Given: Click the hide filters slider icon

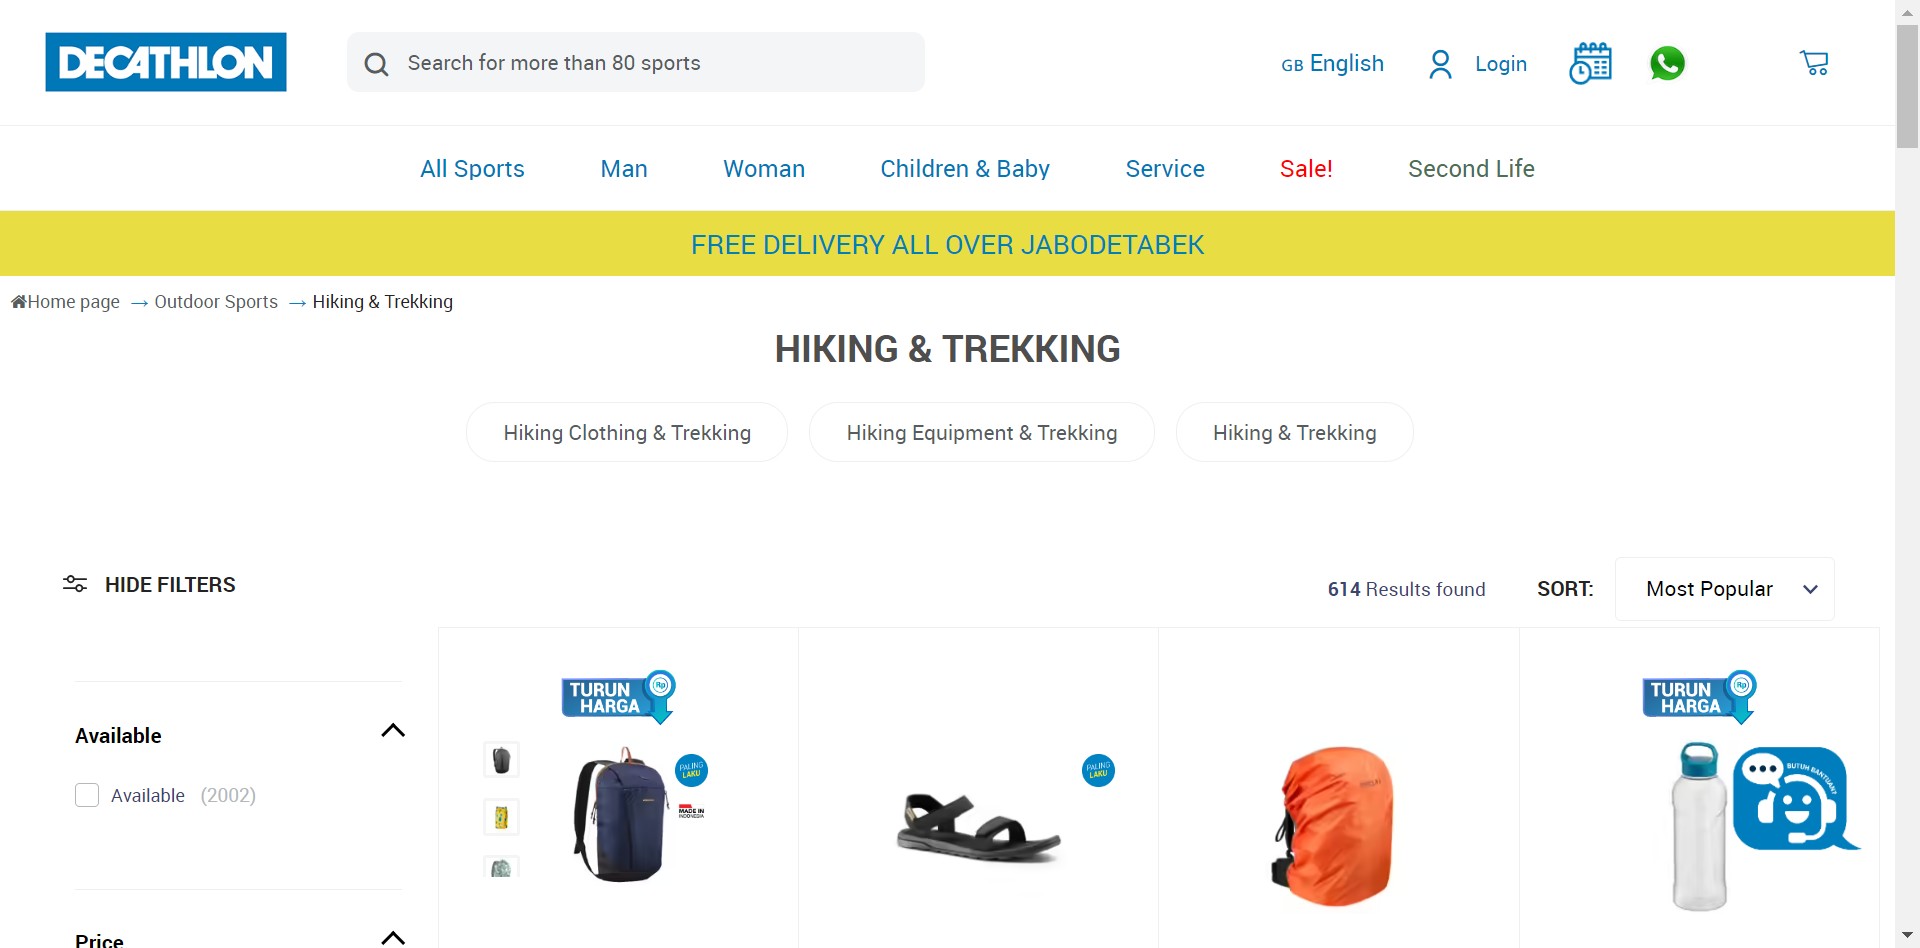Looking at the screenshot, I should click(x=75, y=584).
